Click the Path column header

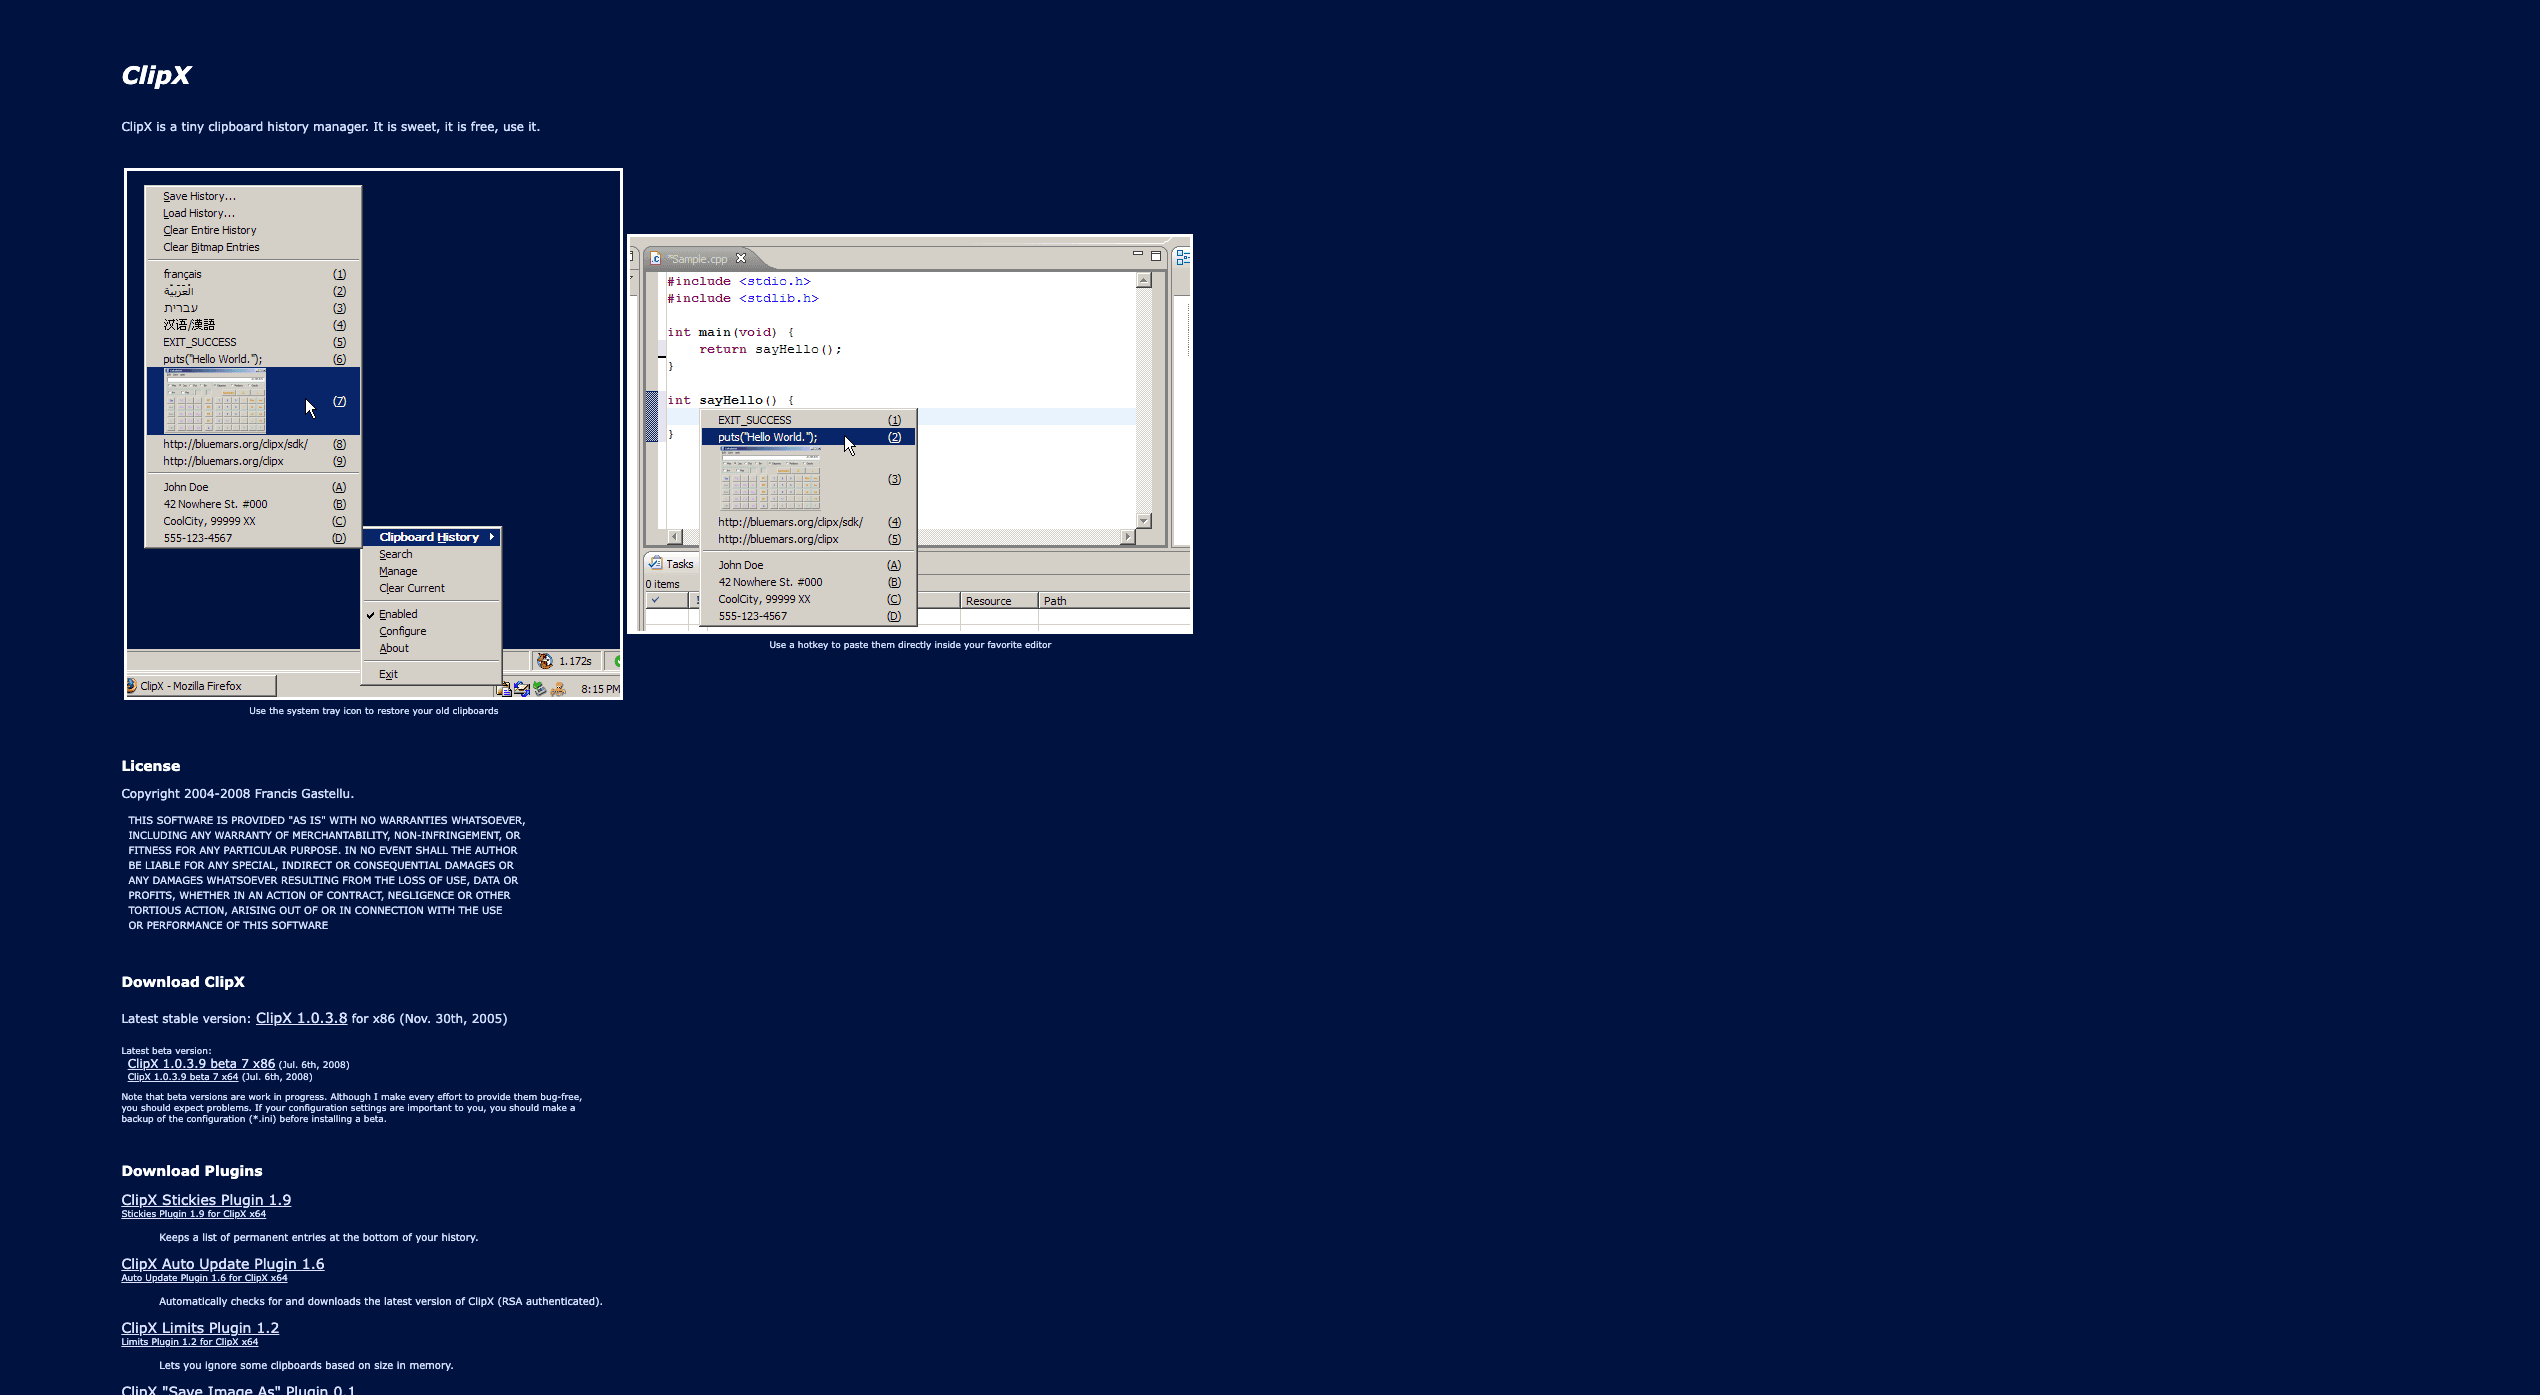pyautogui.click(x=1114, y=601)
